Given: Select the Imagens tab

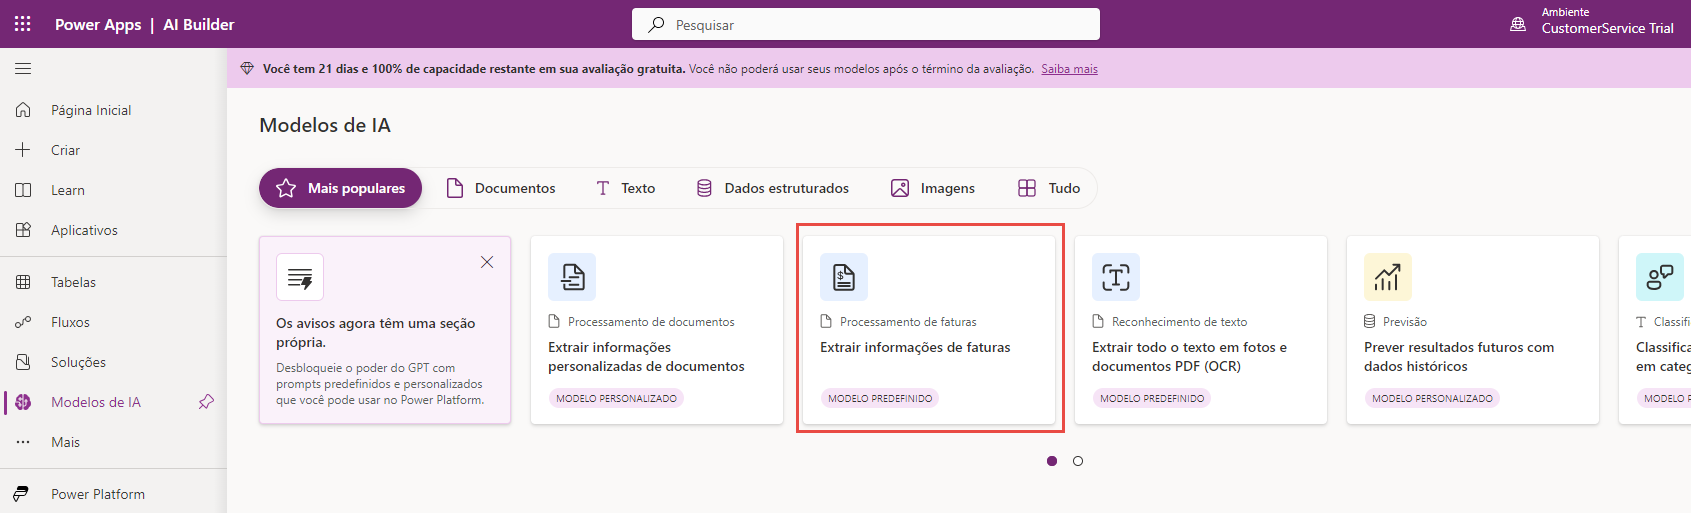Looking at the screenshot, I should 933,188.
